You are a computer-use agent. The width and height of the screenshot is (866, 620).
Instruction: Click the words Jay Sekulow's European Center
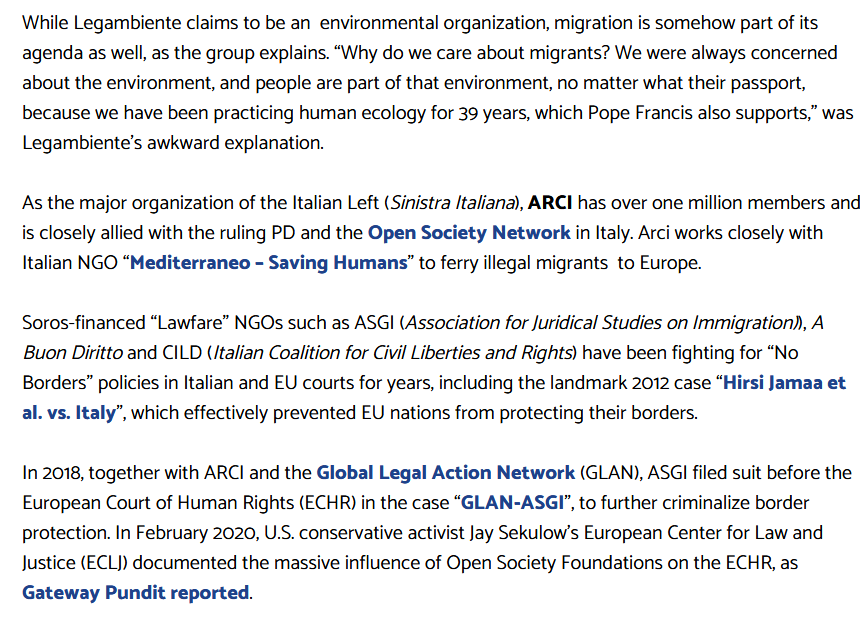[596, 532]
